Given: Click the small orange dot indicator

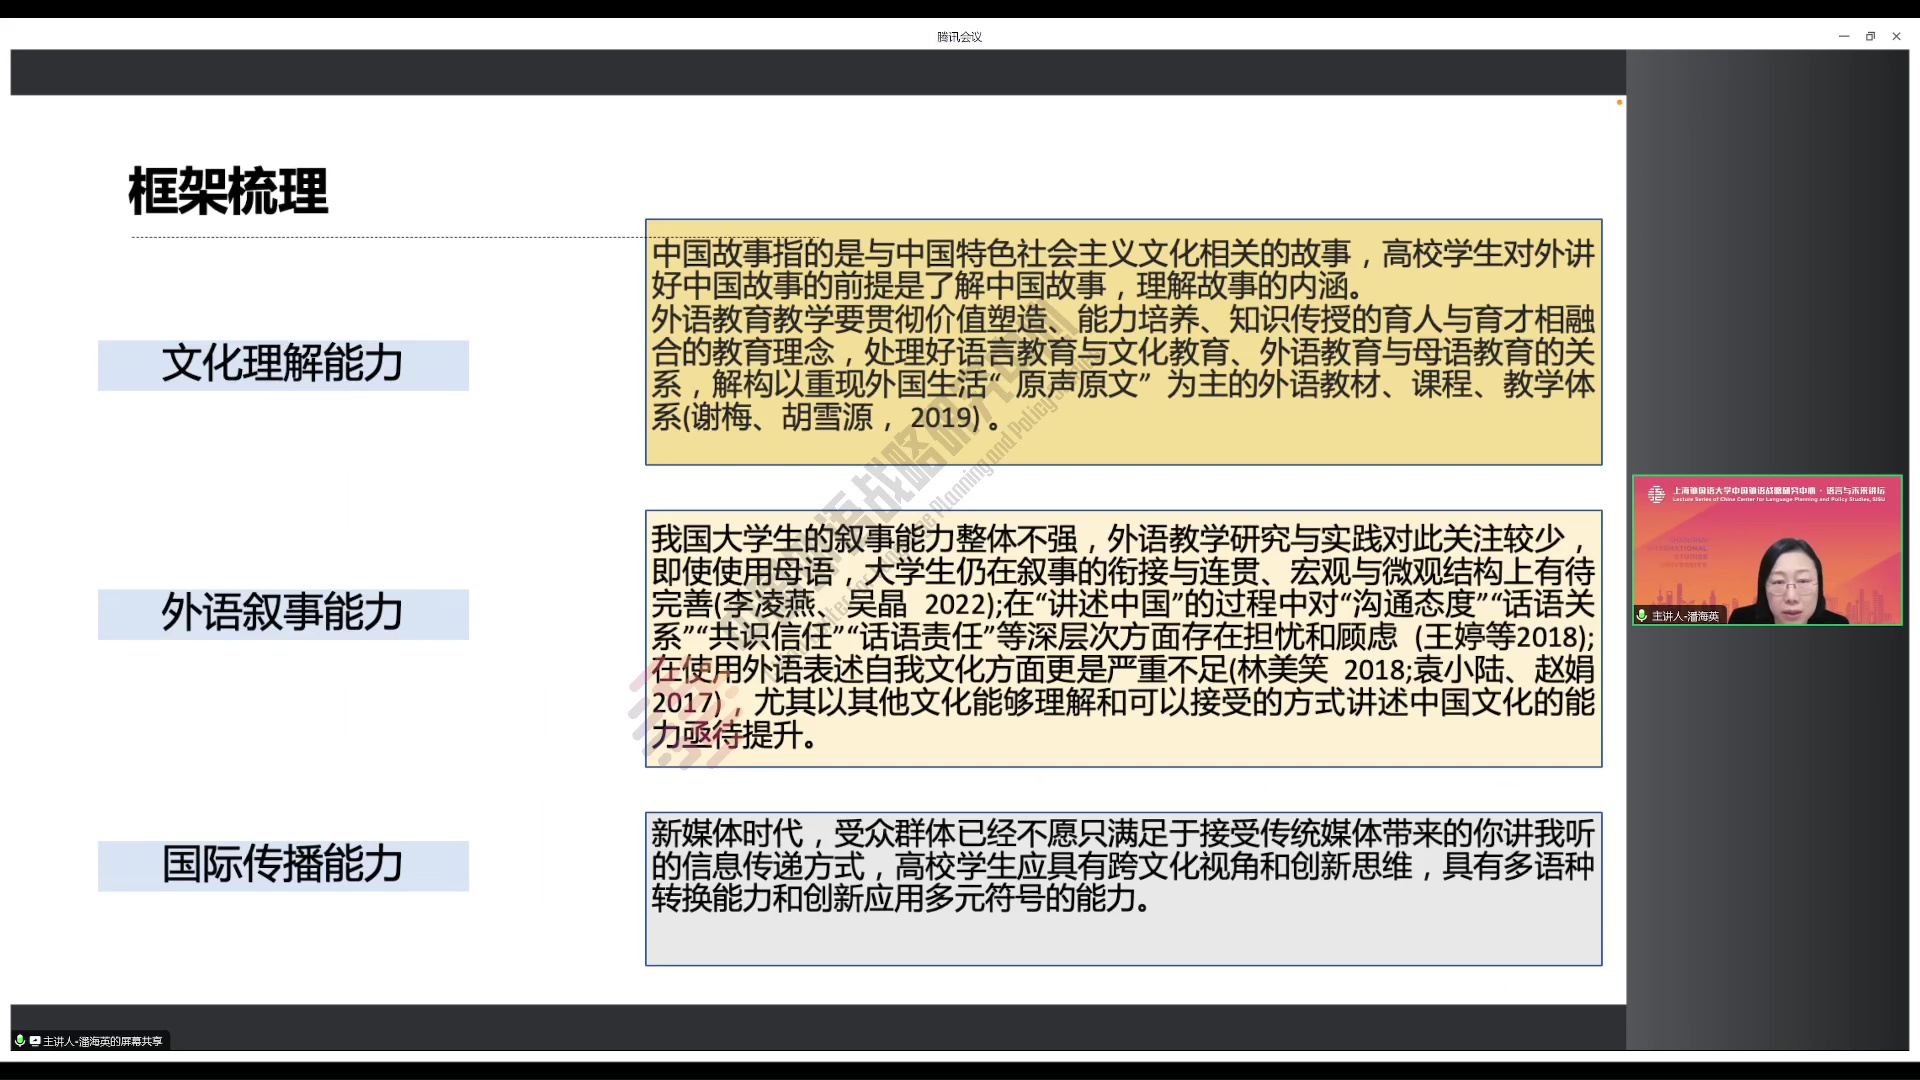Looking at the screenshot, I should click(x=1619, y=102).
